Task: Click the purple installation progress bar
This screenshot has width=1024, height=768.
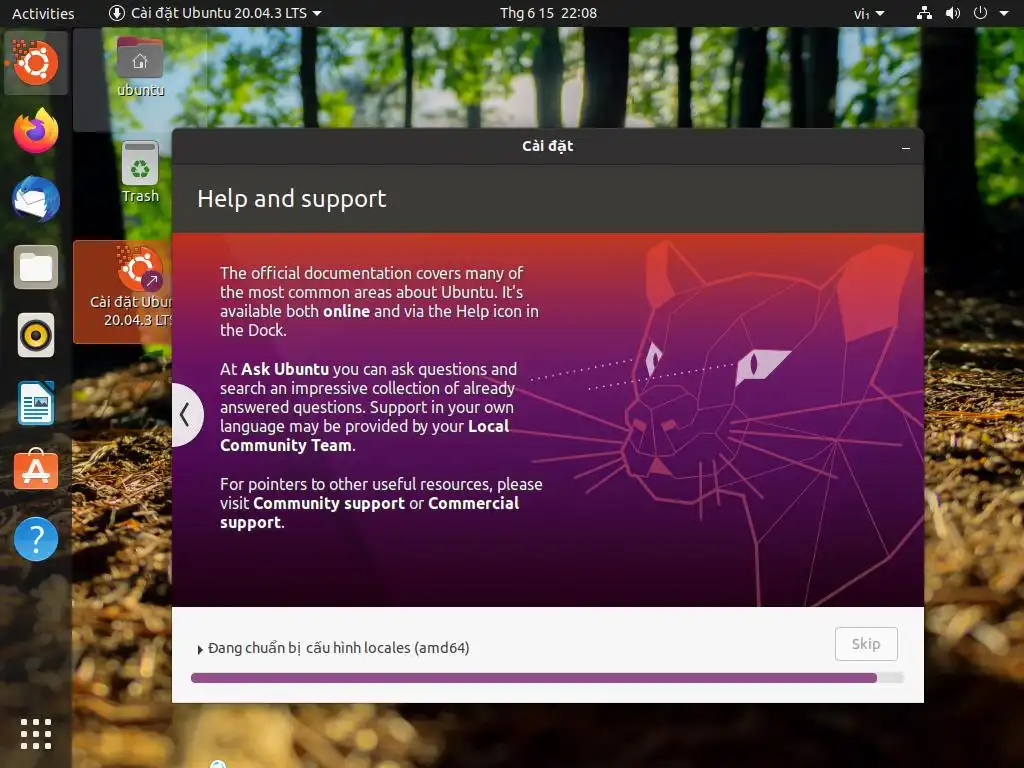Action: click(x=547, y=679)
